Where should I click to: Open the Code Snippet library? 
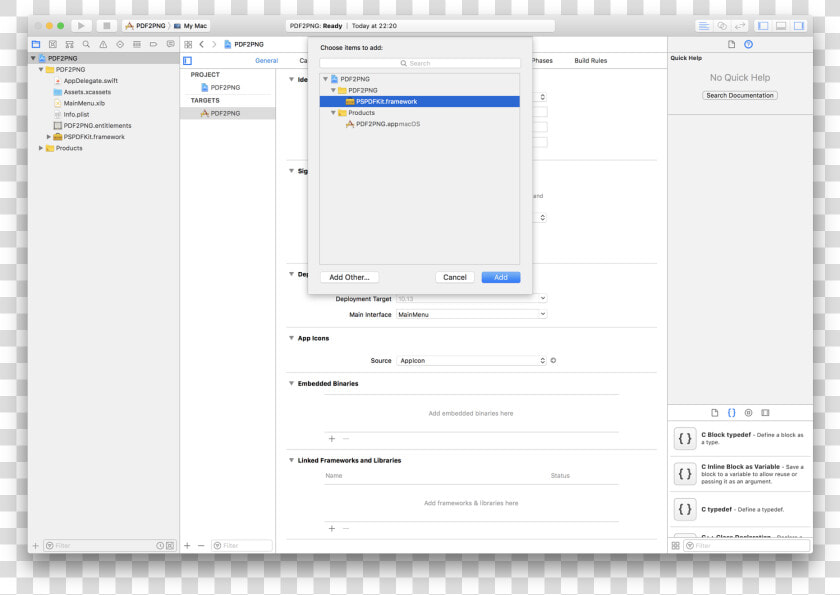(x=731, y=412)
